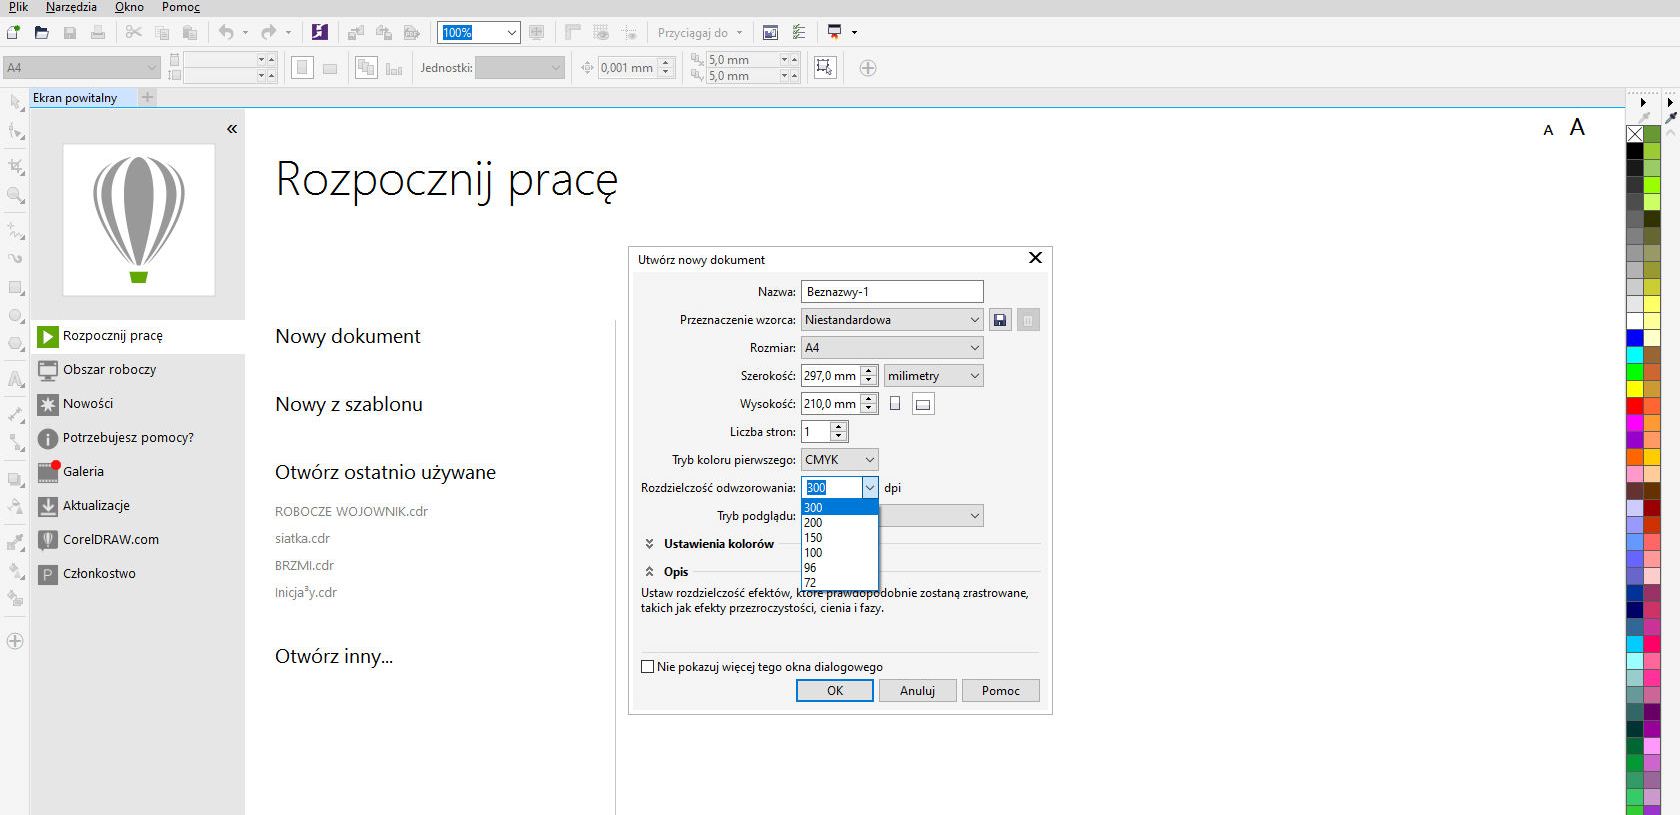Check 'Nie pokazuj więcej tego okna dialogowego'

click(648, 667)
